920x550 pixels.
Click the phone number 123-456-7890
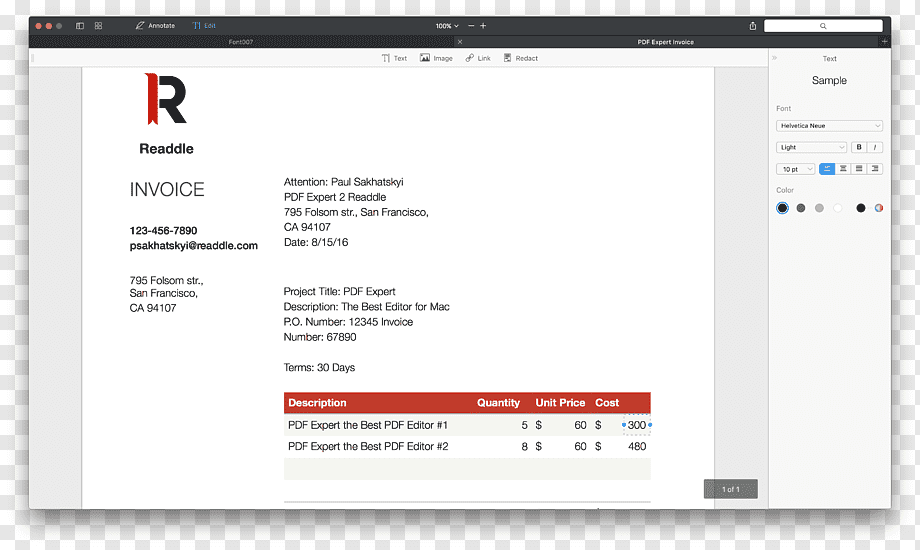(163, 231)
